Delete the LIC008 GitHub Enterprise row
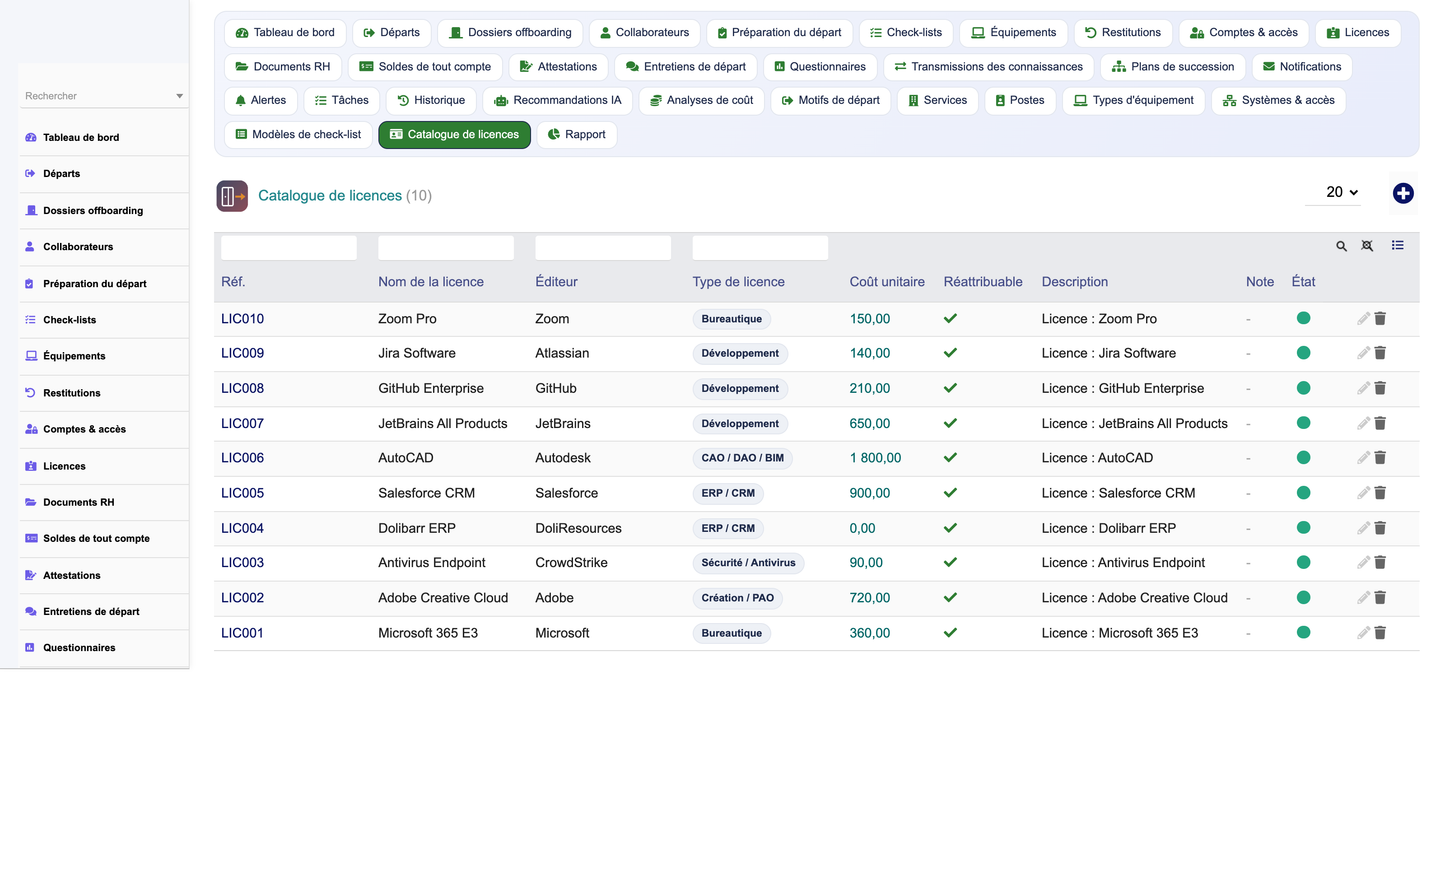The height and width of the screenshot is (894, 1445). [x=1380, y=388]
